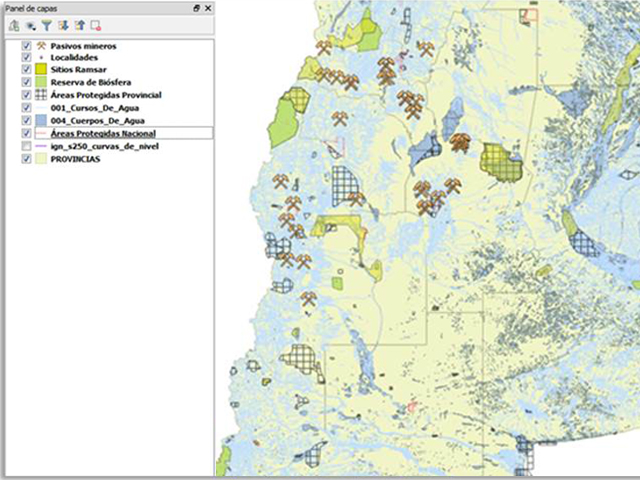Collapse all layers with the up-arrow icon
This screenshot has width=640, height=480.
point(79,26)
